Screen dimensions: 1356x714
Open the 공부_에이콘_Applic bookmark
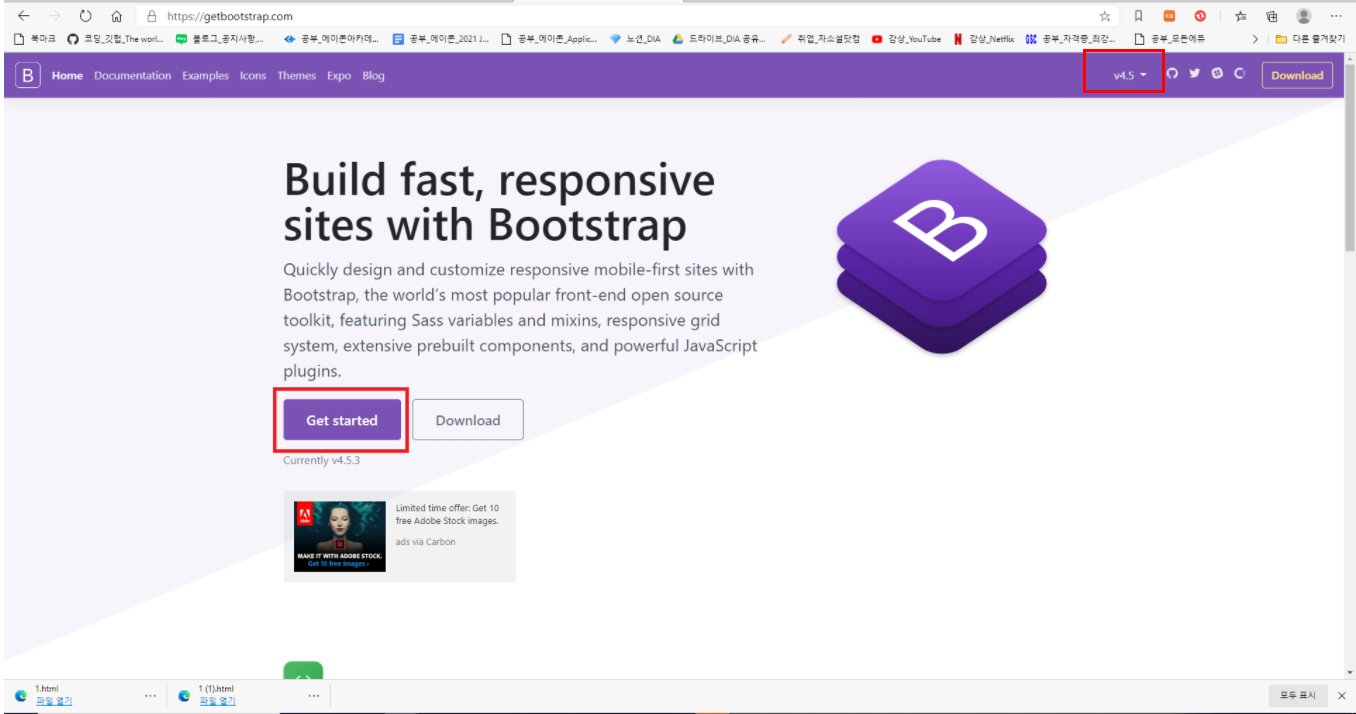[x=549, y=39]
